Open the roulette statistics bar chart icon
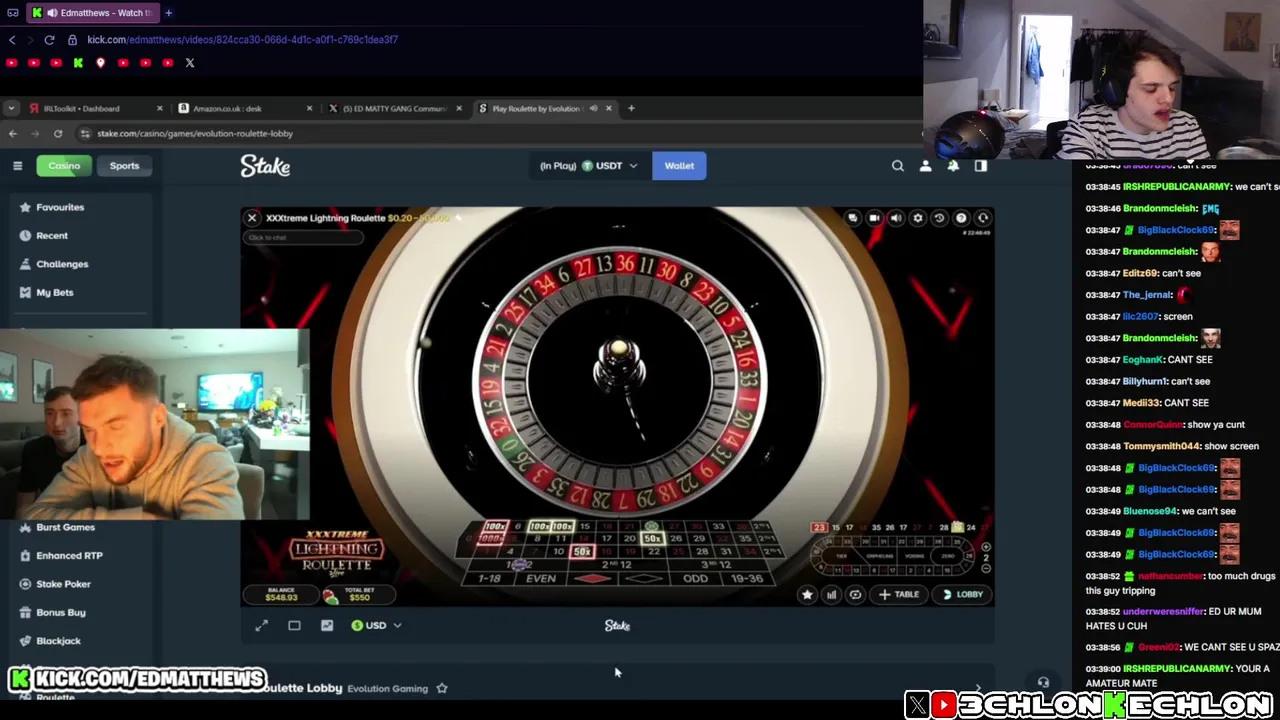The width and height of the screenshot is (1280, 720). pos(831,595)
